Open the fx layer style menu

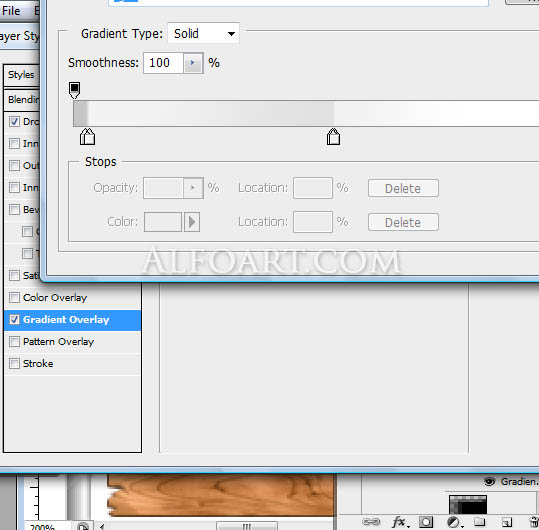pyautogui.click(x=400, y=522)
